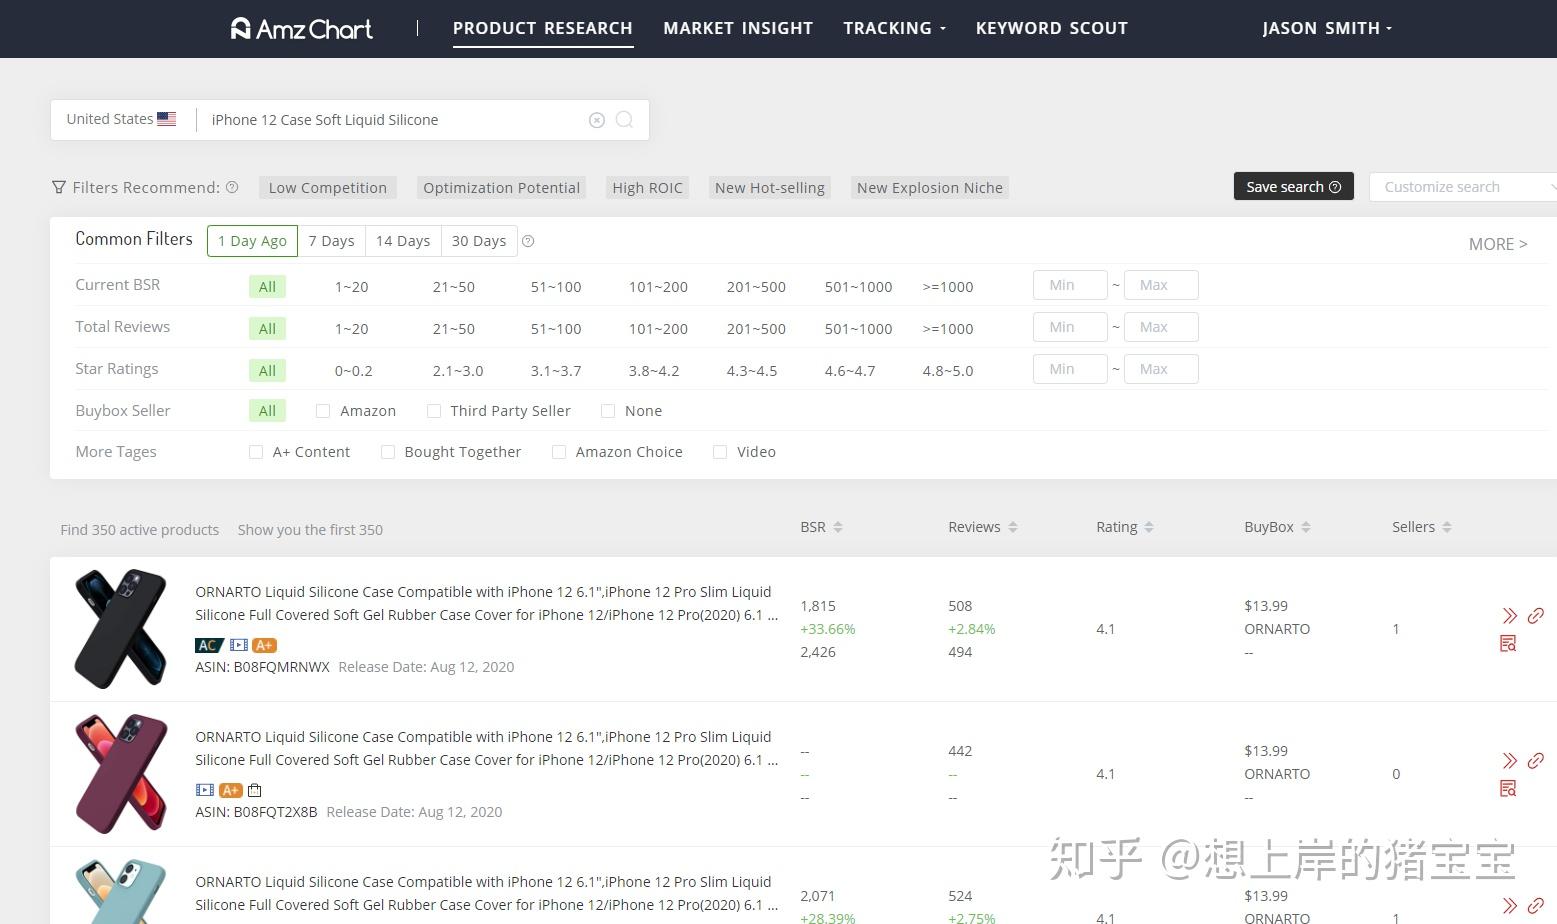Apply High ROIC recommended filter
This screenshot has height=924, width=1557.
[x=648, y=188]
